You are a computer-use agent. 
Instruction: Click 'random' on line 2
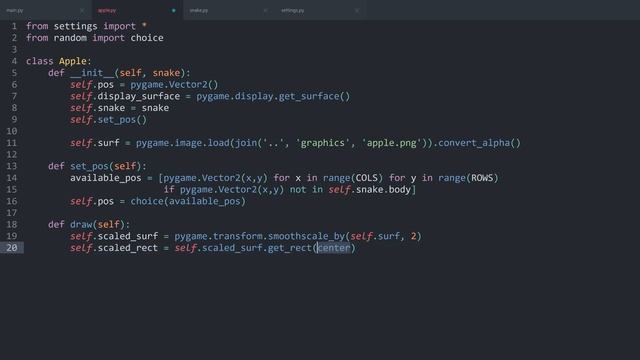point(70,38)
